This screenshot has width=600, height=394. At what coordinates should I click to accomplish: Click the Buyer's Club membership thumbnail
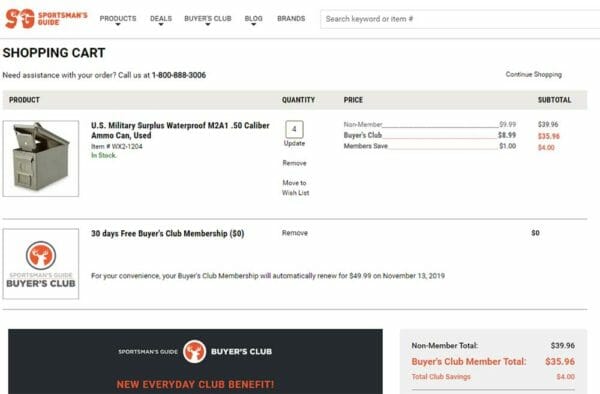coord(41,264)
